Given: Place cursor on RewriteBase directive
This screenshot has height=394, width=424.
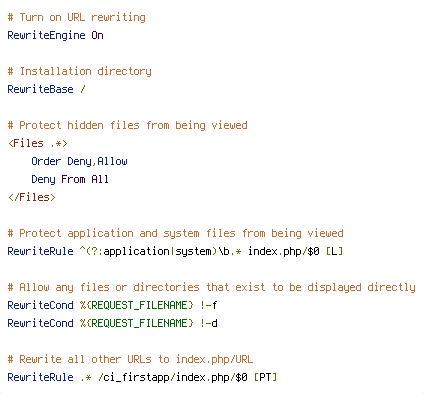Looking at the screenshot, I should pos(40,89).
